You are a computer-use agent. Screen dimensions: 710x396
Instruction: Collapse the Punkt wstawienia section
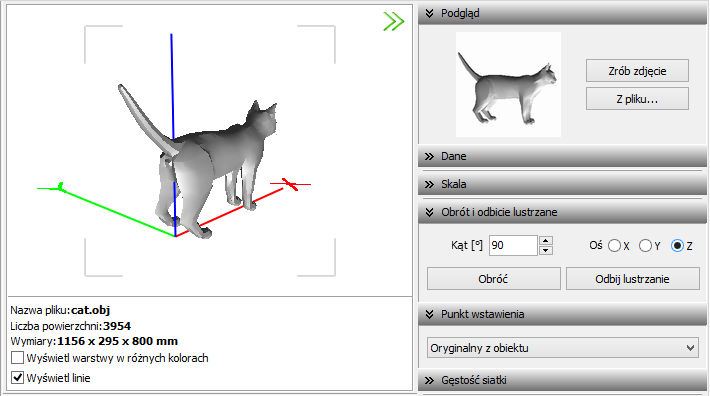click(x=562, y=314)
